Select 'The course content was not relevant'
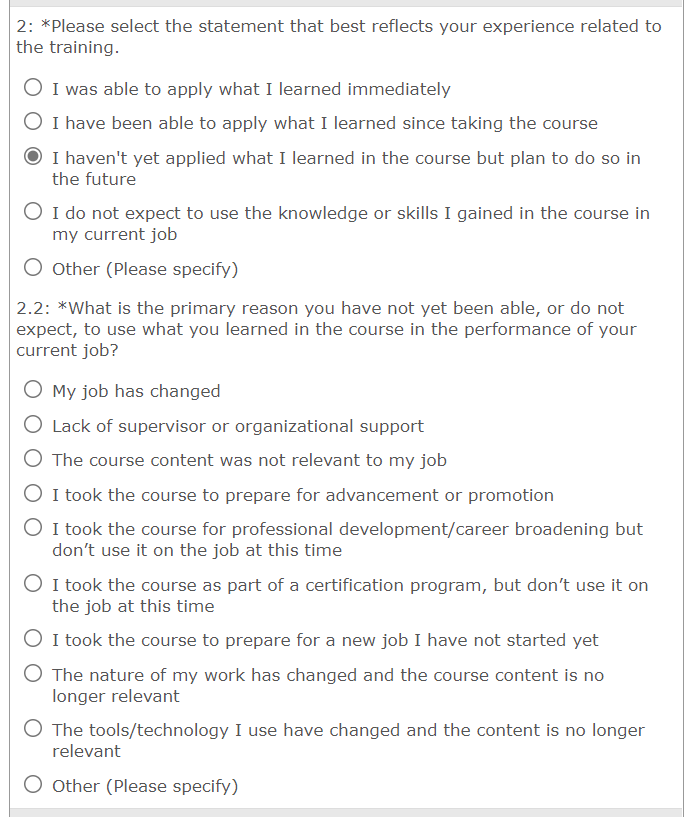The image size is (695, 817). pos(33,460)
